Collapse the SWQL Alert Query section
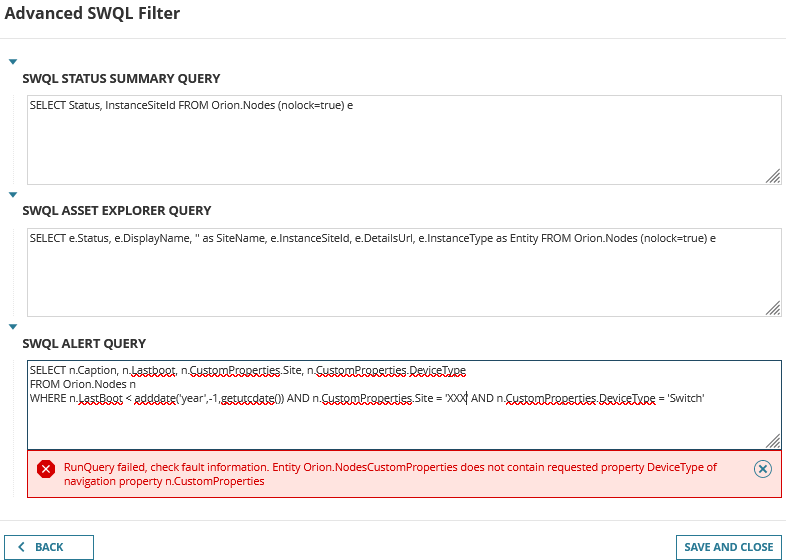The height and width of the screenshot is (560, 786). (13, 326)
